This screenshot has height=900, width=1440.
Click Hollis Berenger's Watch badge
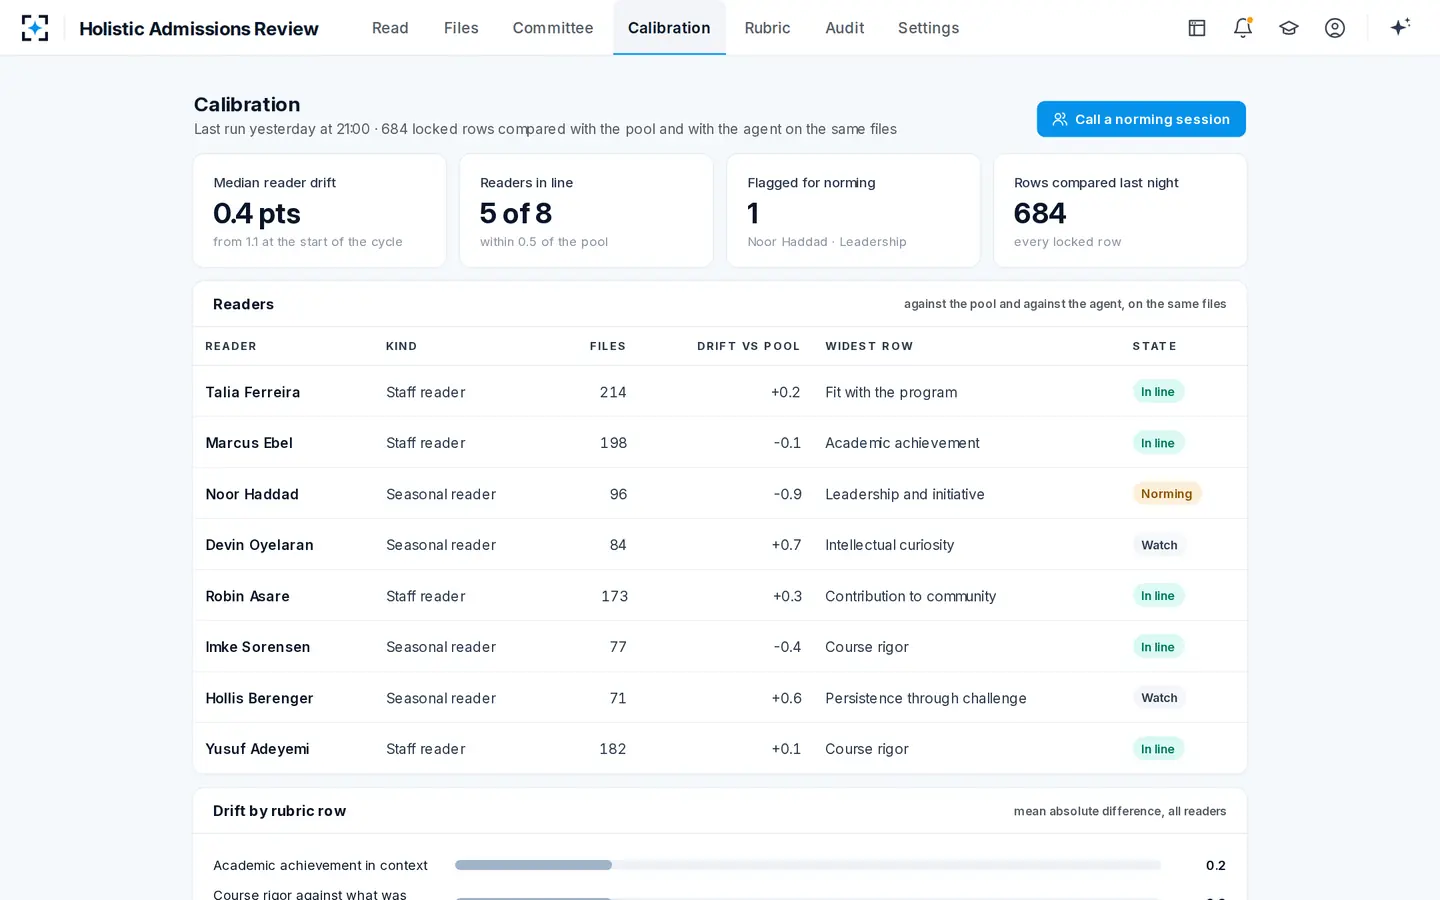[x=1159, y=698]
